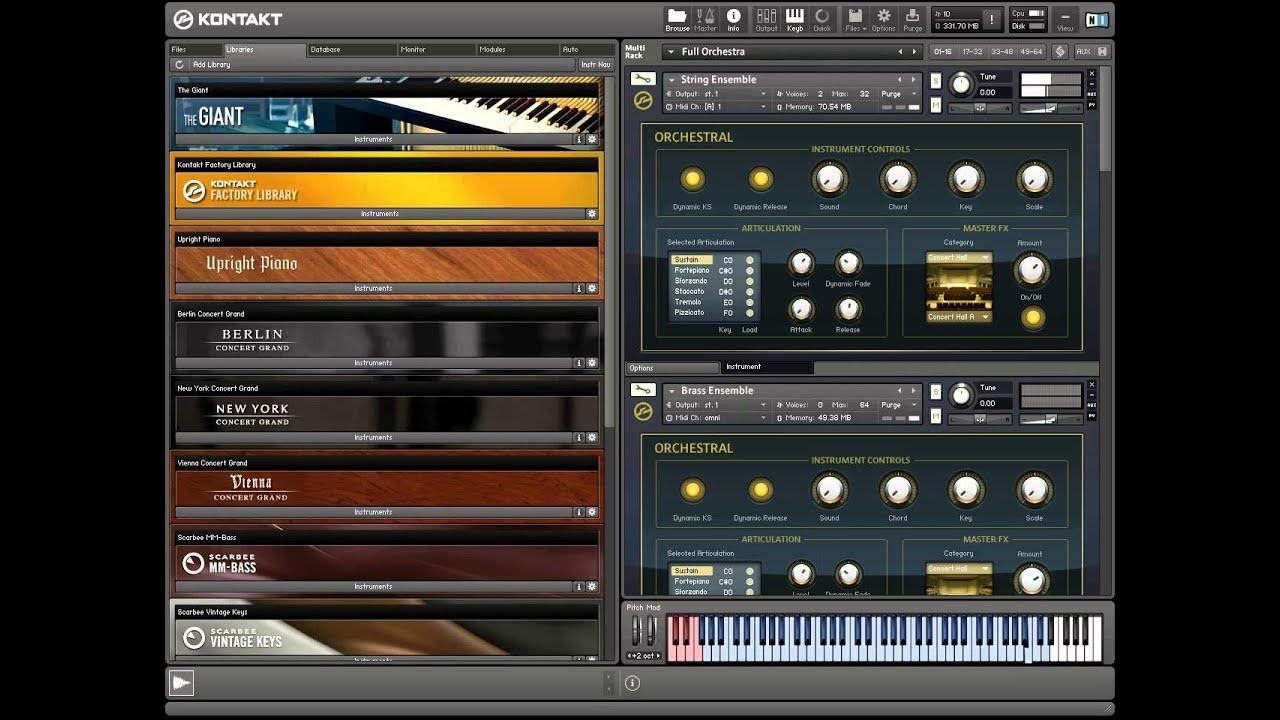Toggle the Info pane icon
The height and width of the screenshot is (720, 1280).
[x=733, y=19]
